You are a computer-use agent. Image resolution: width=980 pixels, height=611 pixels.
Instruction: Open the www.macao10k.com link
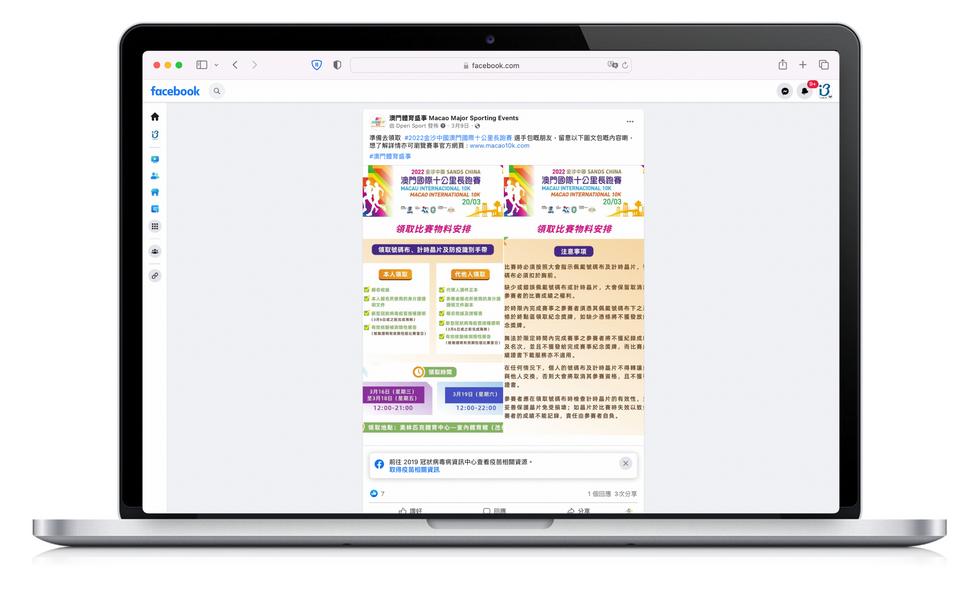click(499, 146)
